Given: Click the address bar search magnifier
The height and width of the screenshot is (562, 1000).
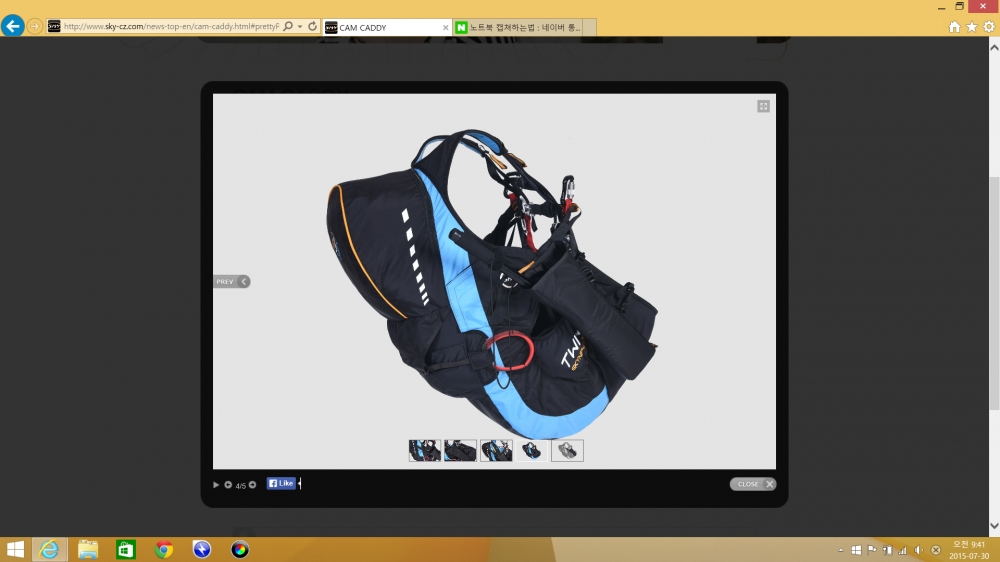Looking at the screenshot, I should (288, 26).
